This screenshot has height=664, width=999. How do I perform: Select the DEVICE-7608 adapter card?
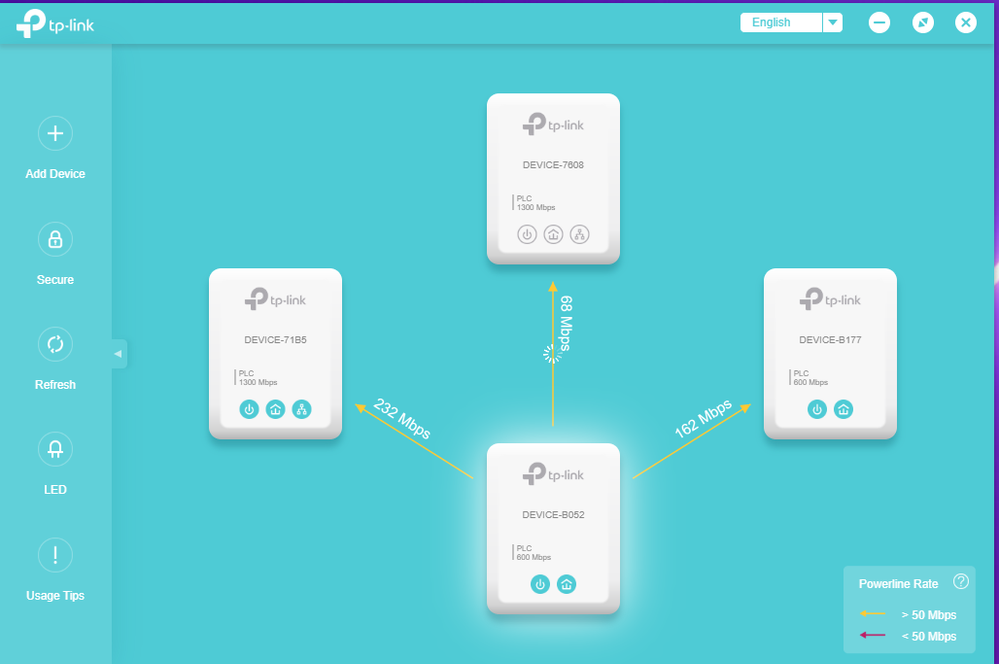tap(553, 178)
